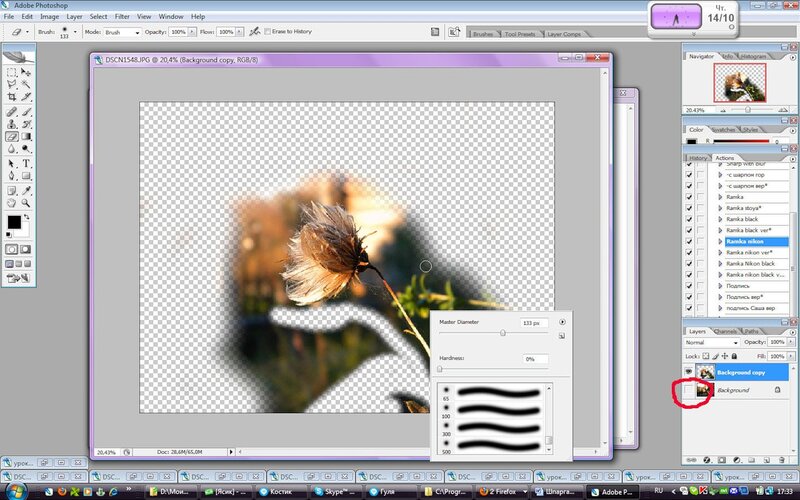The width and height of the screenshot is (800, 500).
Task: Show the Background layer visibility box
Action: tap(689, 390)
